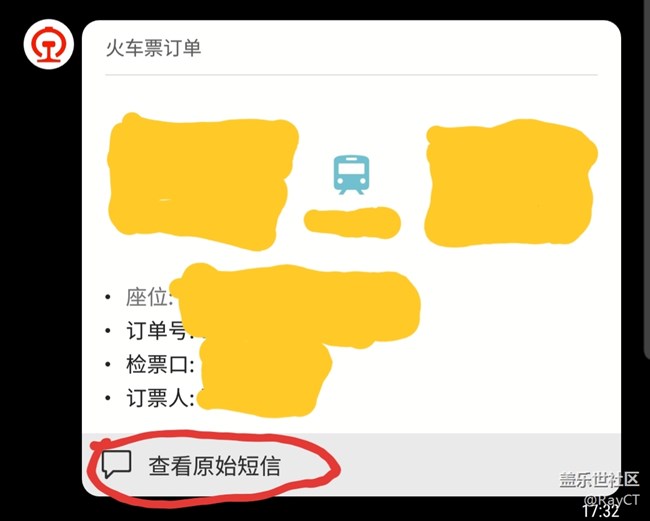The width and height of the screenshot is (650, 521).
Task: Tap the 座位 seat label
Action: [150, 297]
